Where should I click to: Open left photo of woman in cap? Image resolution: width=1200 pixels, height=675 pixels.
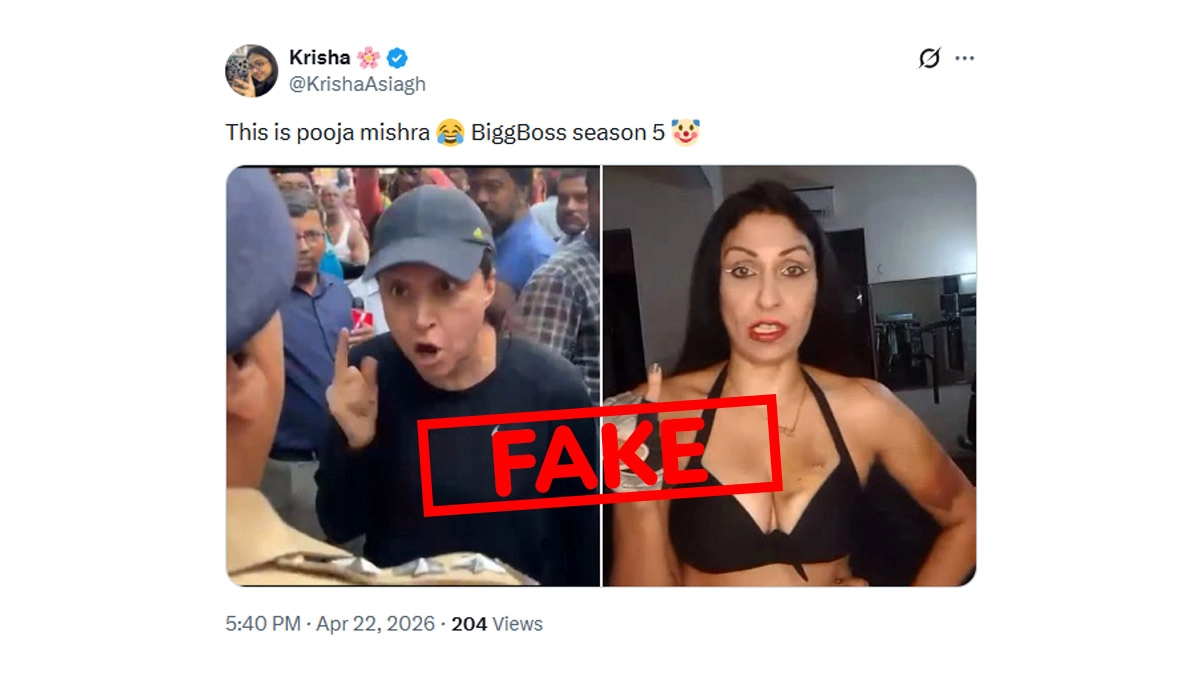pos(413,376)
